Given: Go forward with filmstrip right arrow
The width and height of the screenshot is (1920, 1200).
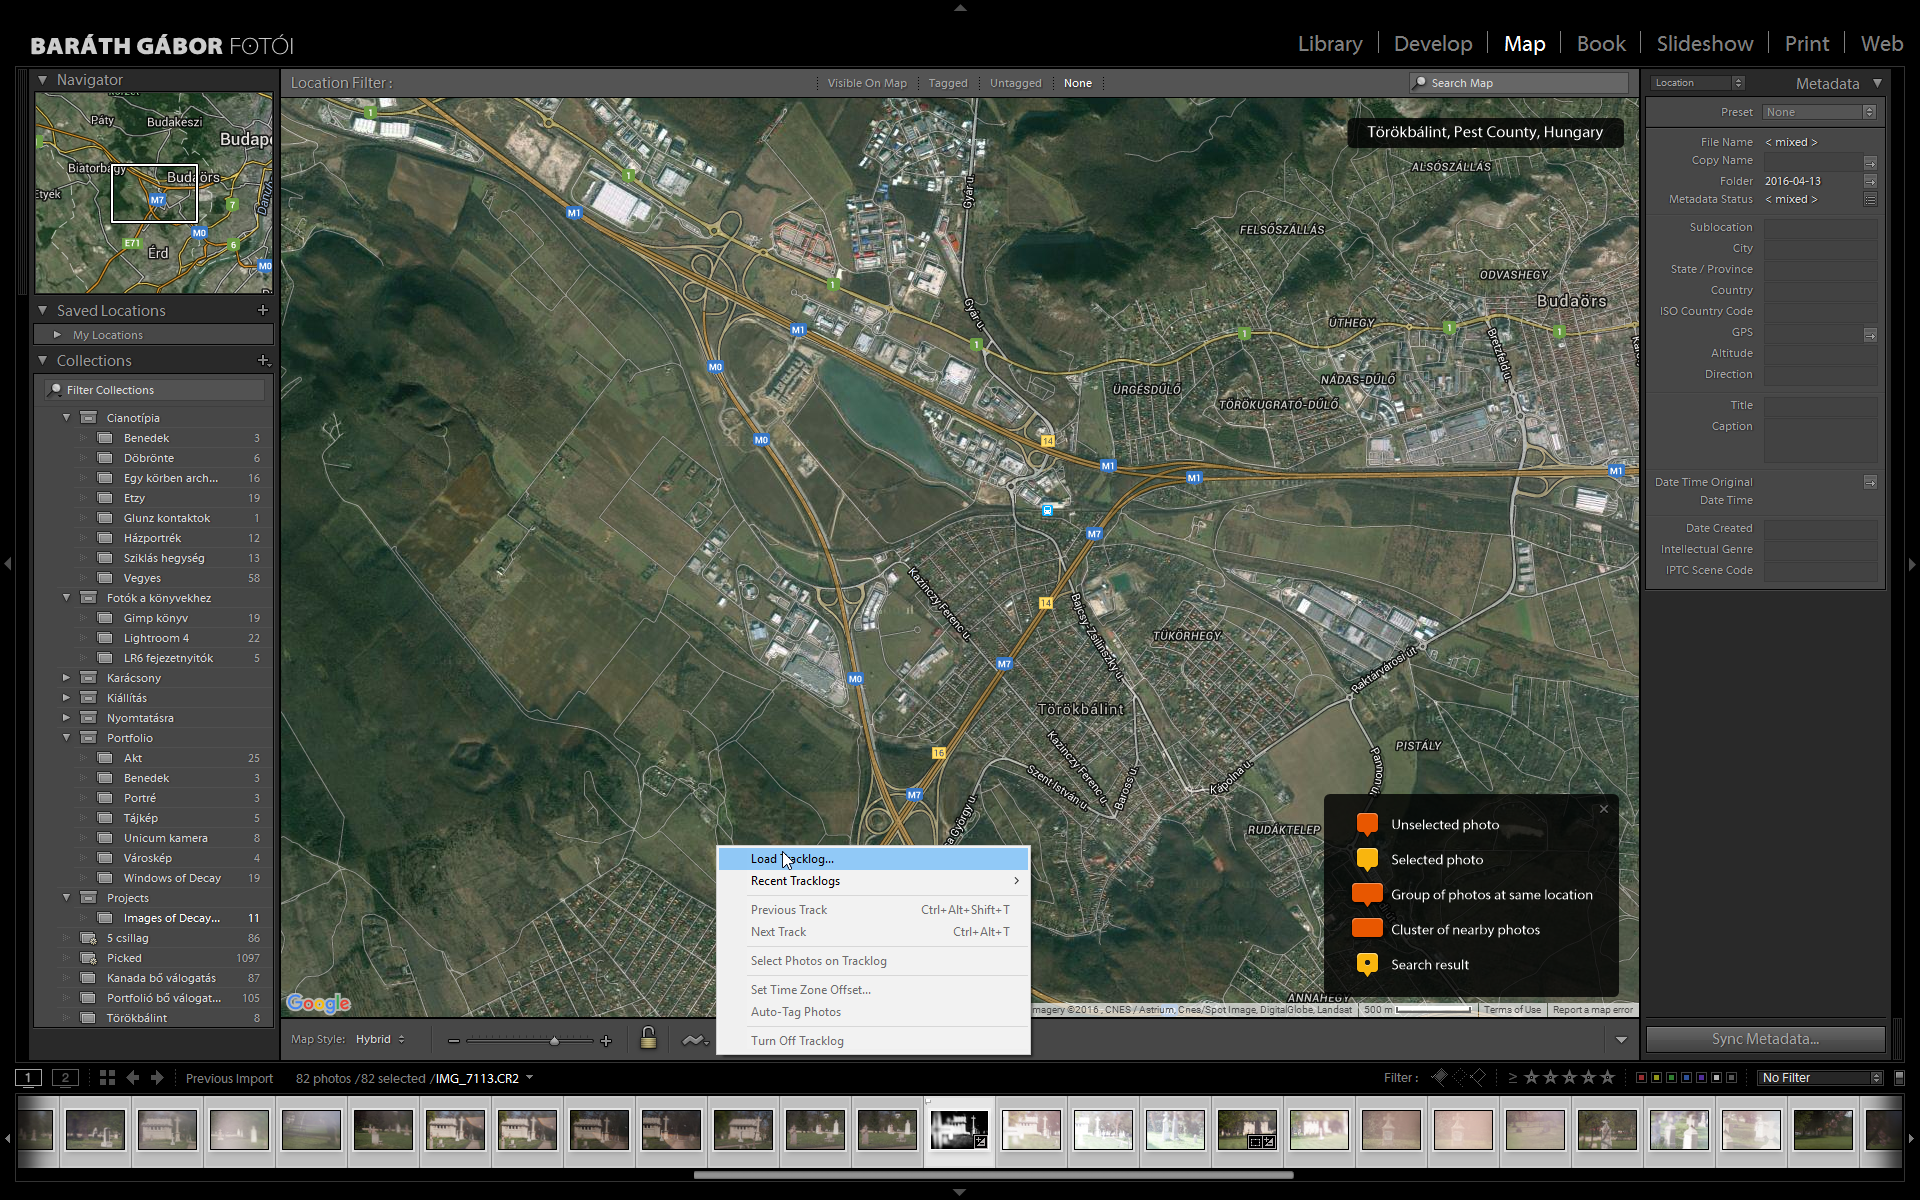Looking at the screenshot, I should (x=157, y=1078).
